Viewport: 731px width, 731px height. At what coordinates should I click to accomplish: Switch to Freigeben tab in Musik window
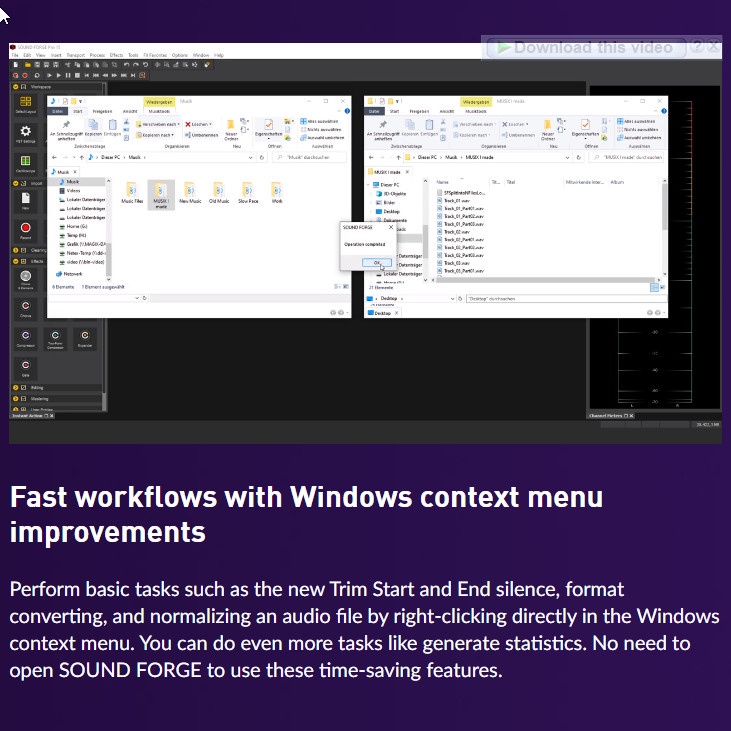102,111
